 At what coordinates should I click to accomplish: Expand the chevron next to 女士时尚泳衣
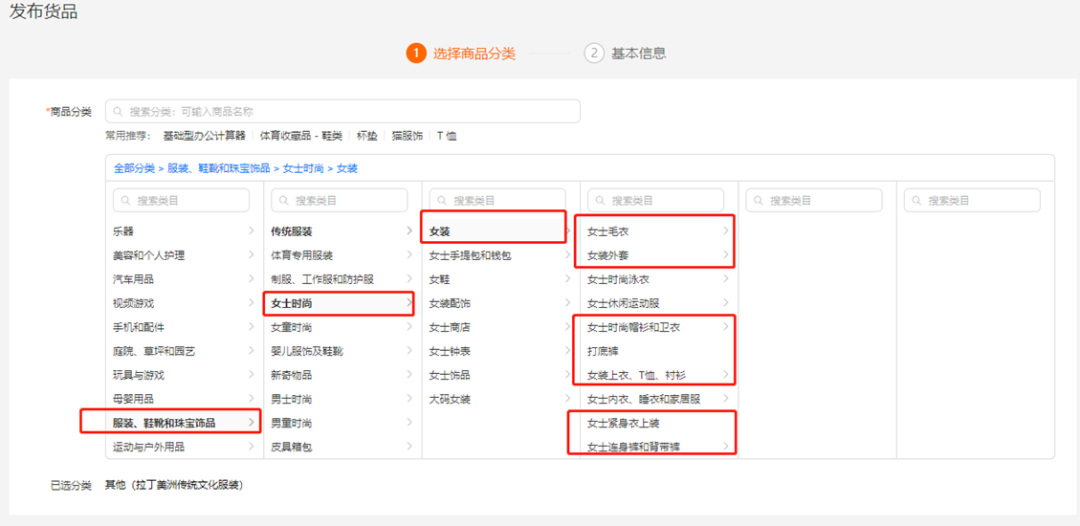[726, 280]
